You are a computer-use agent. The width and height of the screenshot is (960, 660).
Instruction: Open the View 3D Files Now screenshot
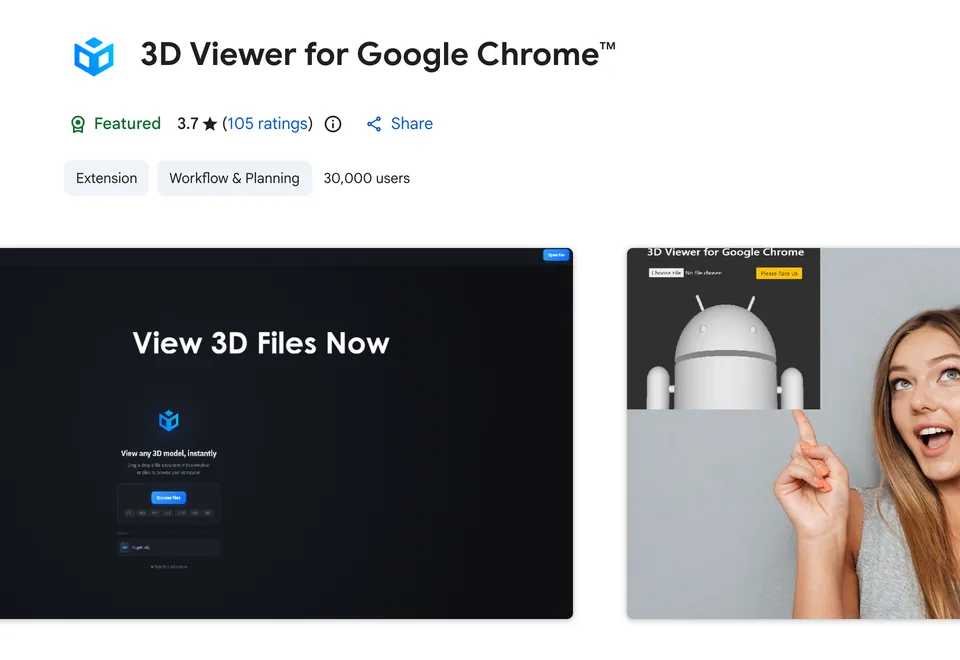pyautogui.click(x=287, y=433)
